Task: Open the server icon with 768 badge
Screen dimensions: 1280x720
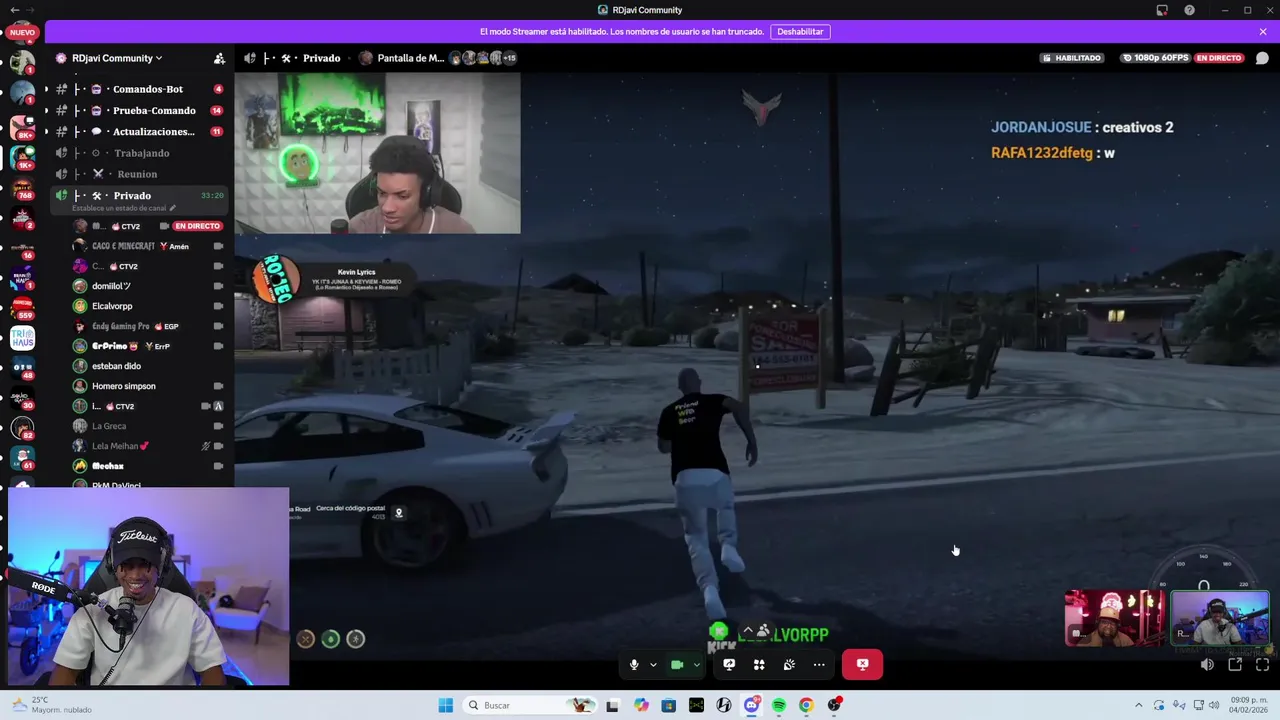Action: tap(22, 188)
